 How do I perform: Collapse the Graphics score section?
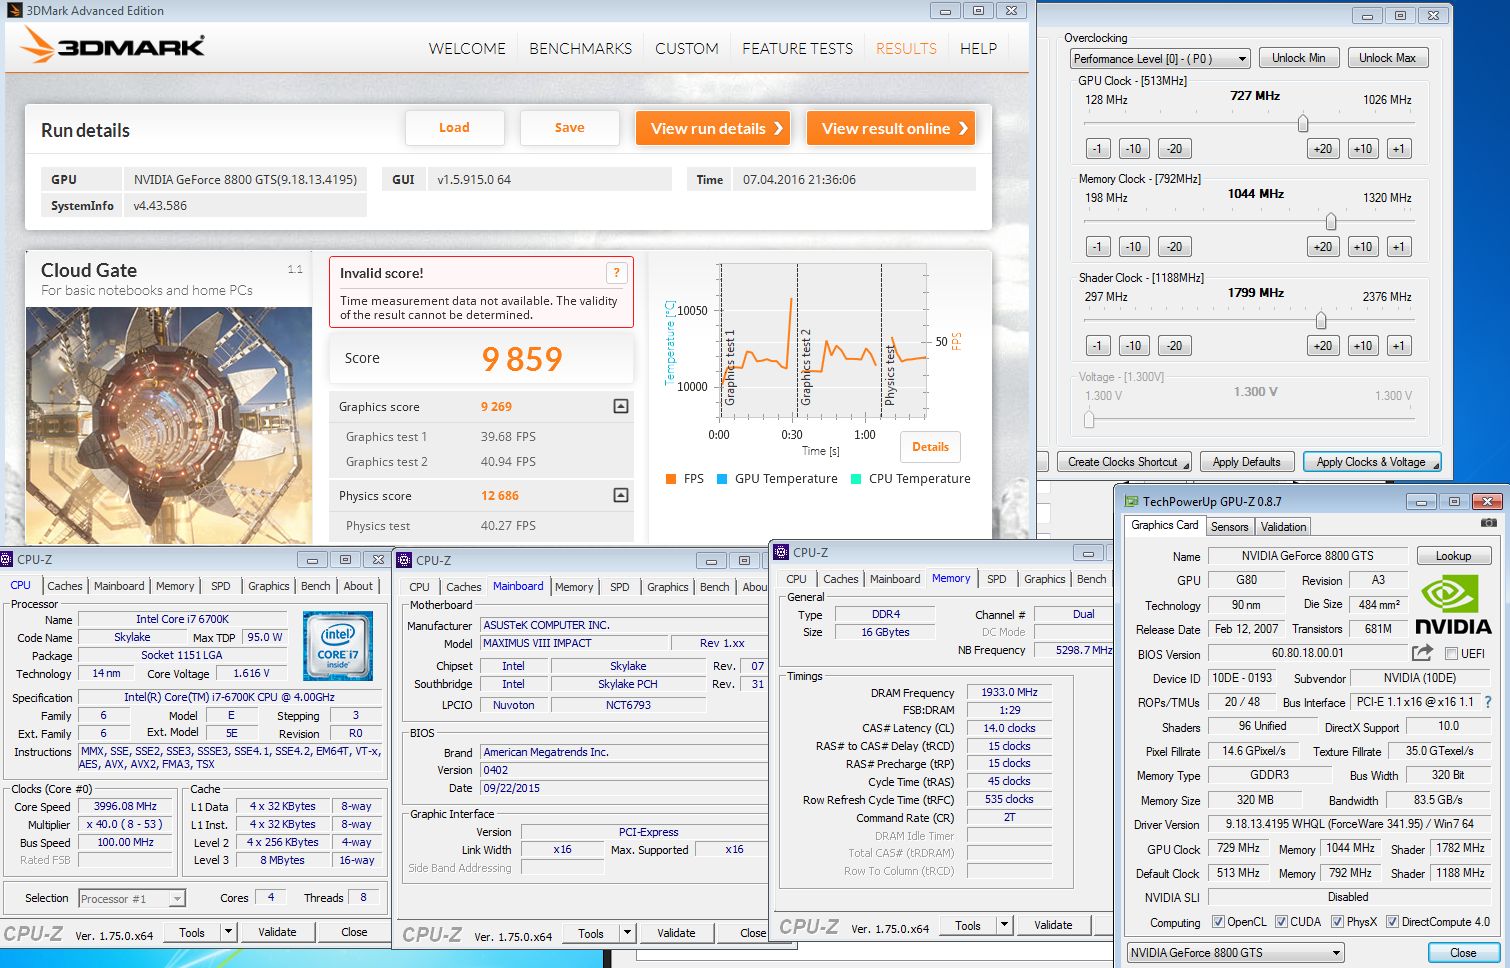point(620,406)
